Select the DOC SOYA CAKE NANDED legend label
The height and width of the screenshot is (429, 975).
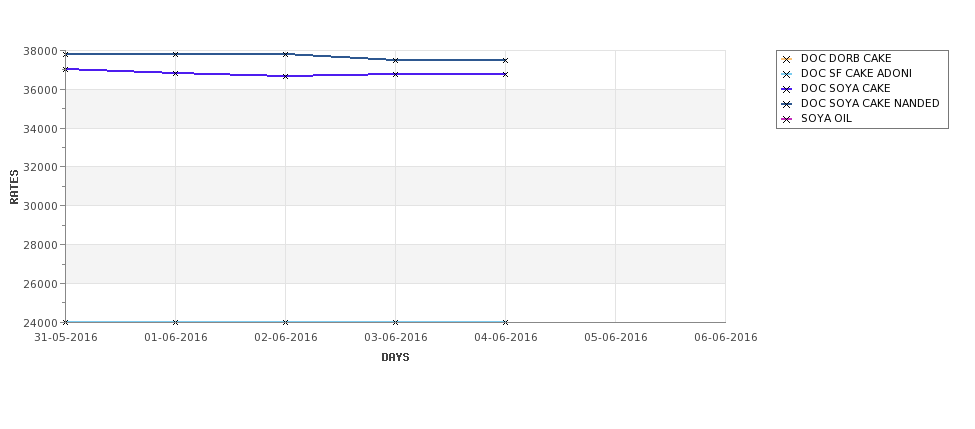click(x=870, y=103)
